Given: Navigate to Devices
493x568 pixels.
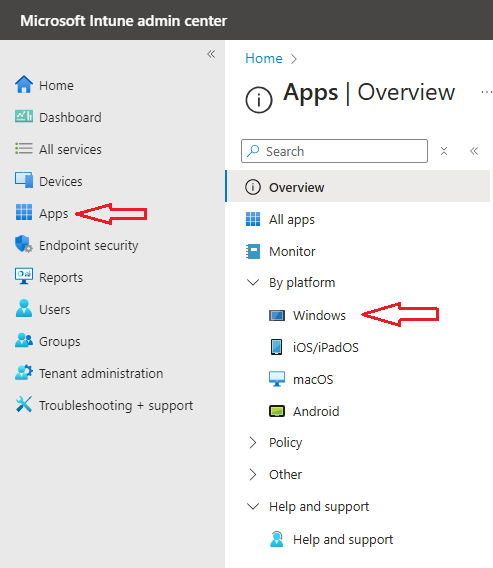Looking at the screenshot, I should [61, 181].
